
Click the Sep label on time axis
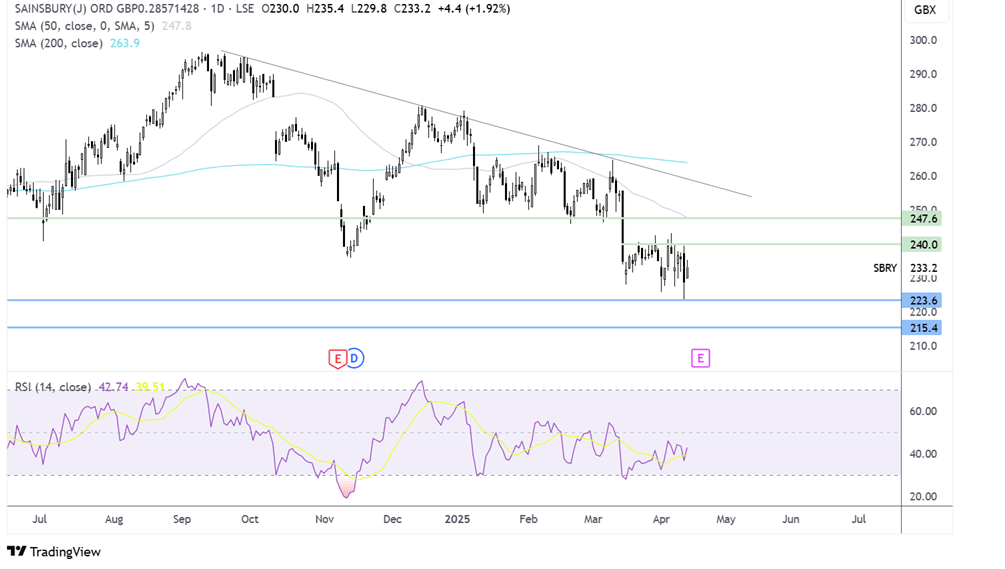coord(182,519)
